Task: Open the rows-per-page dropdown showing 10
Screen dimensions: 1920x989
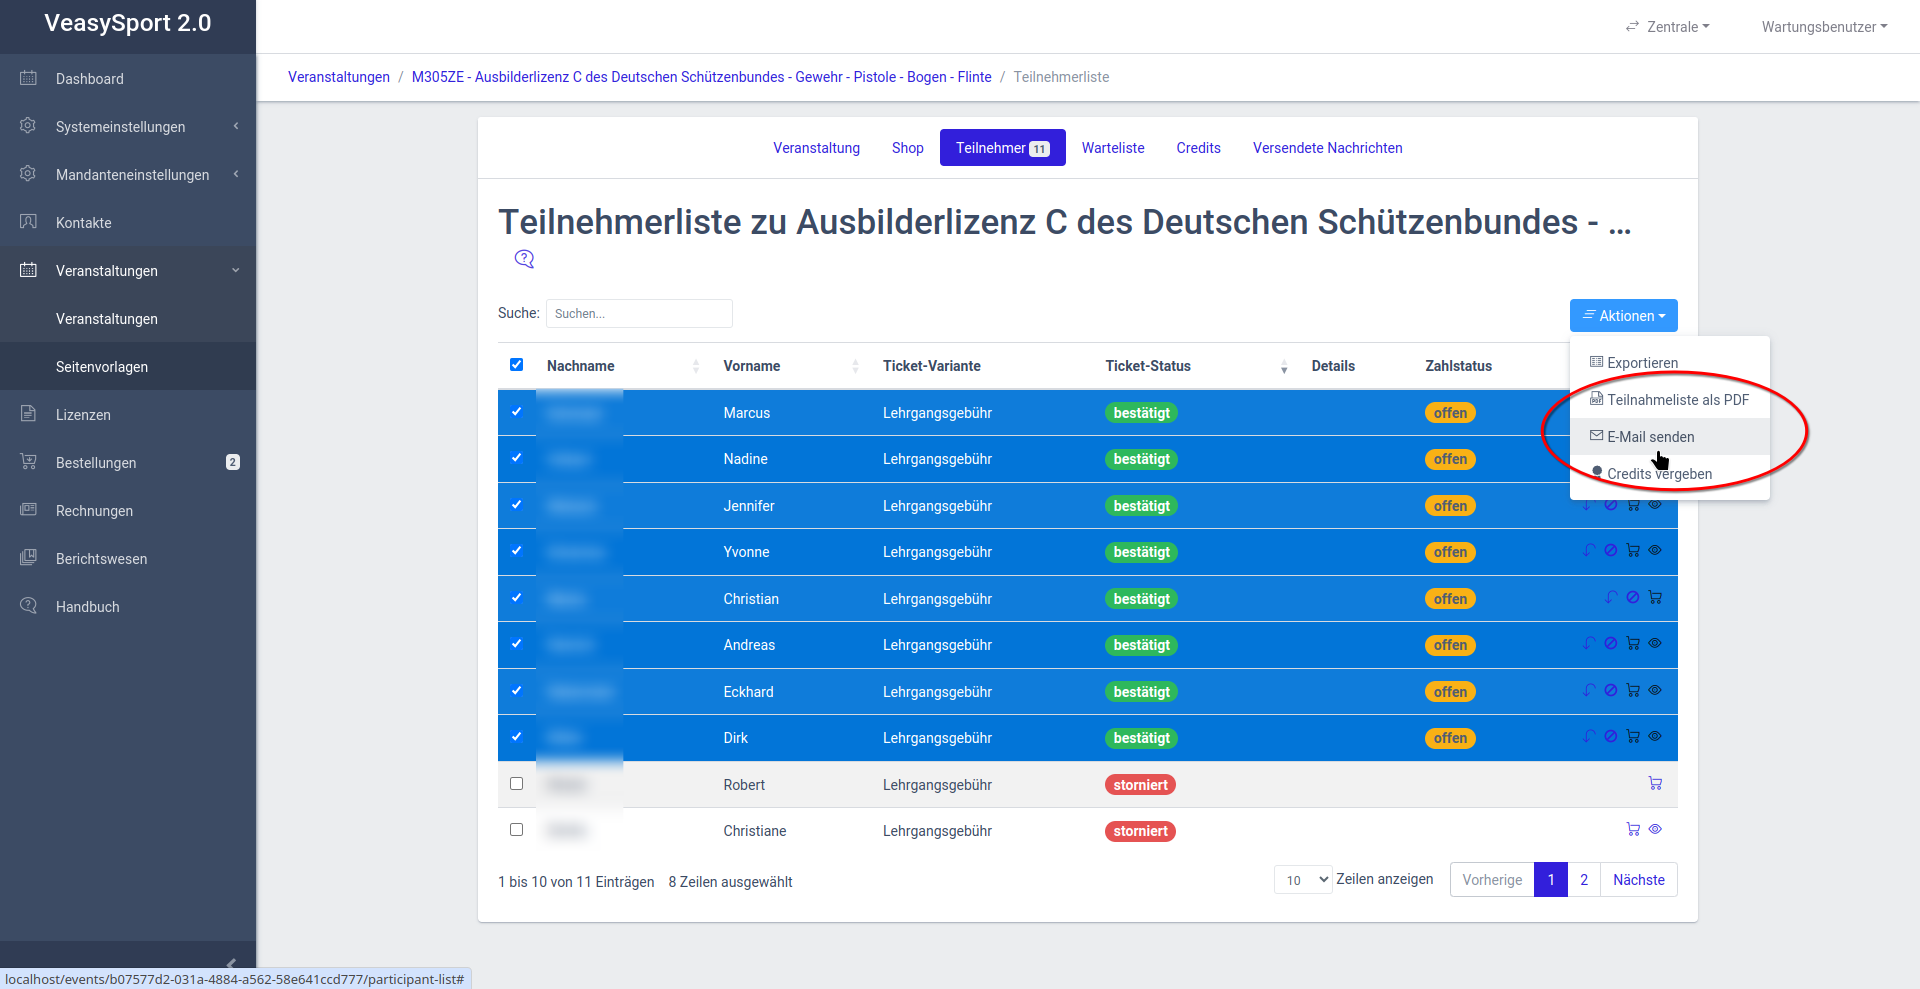Action: pyautogui.click(x=1302, y=880)
